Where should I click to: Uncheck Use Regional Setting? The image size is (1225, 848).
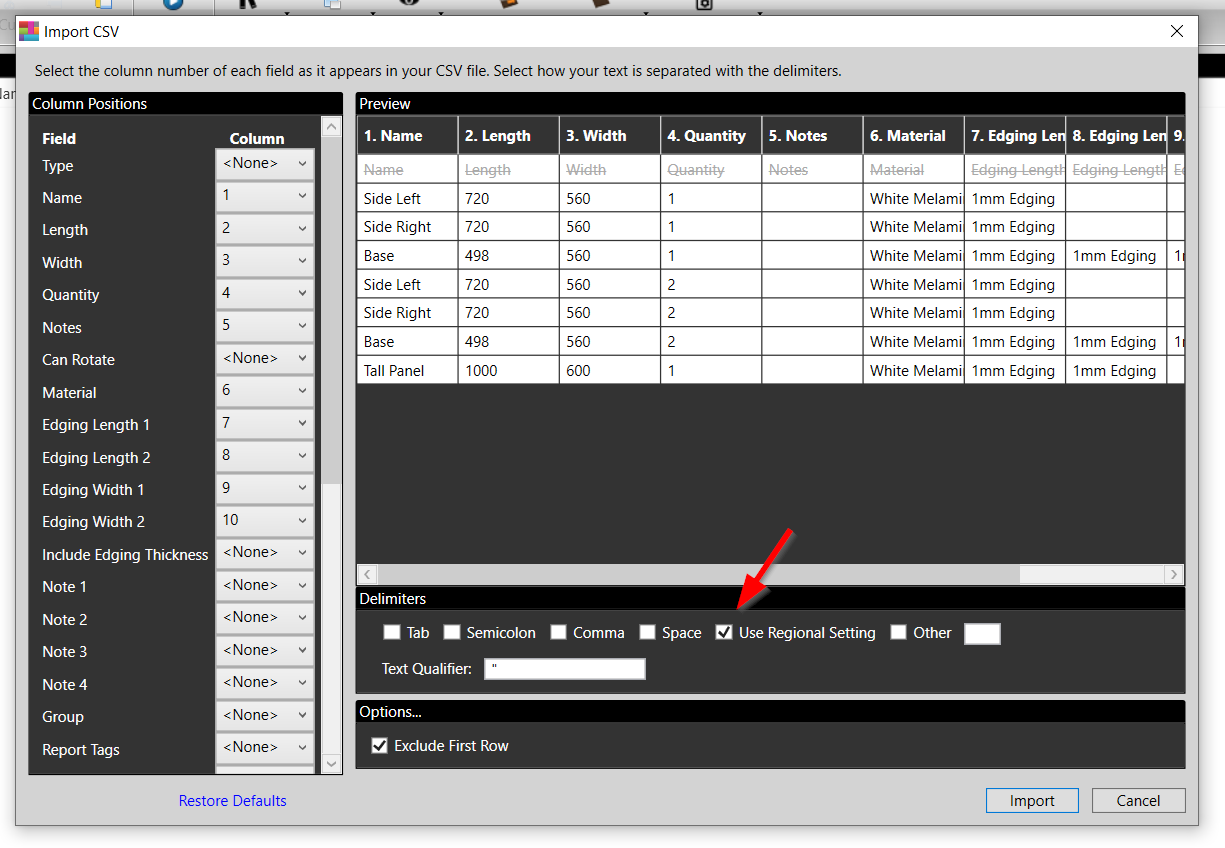725,633
